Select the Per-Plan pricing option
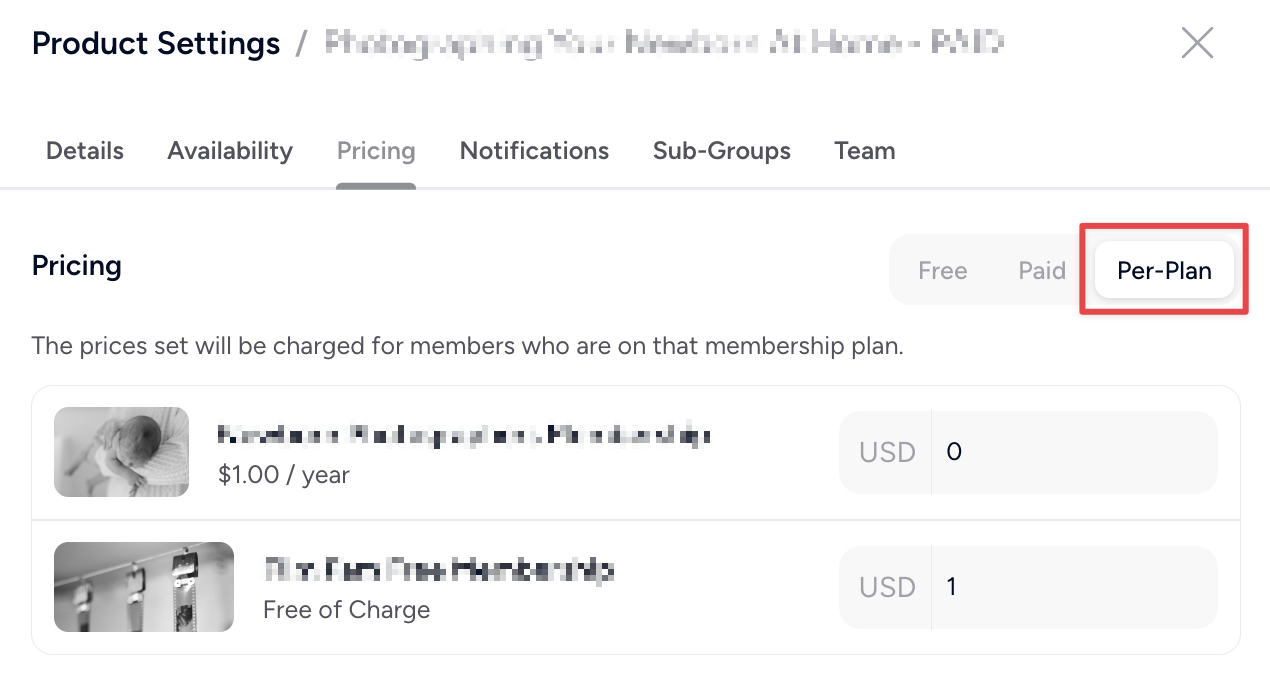Screen dimensions: 1270x678 pos(1164,271)
